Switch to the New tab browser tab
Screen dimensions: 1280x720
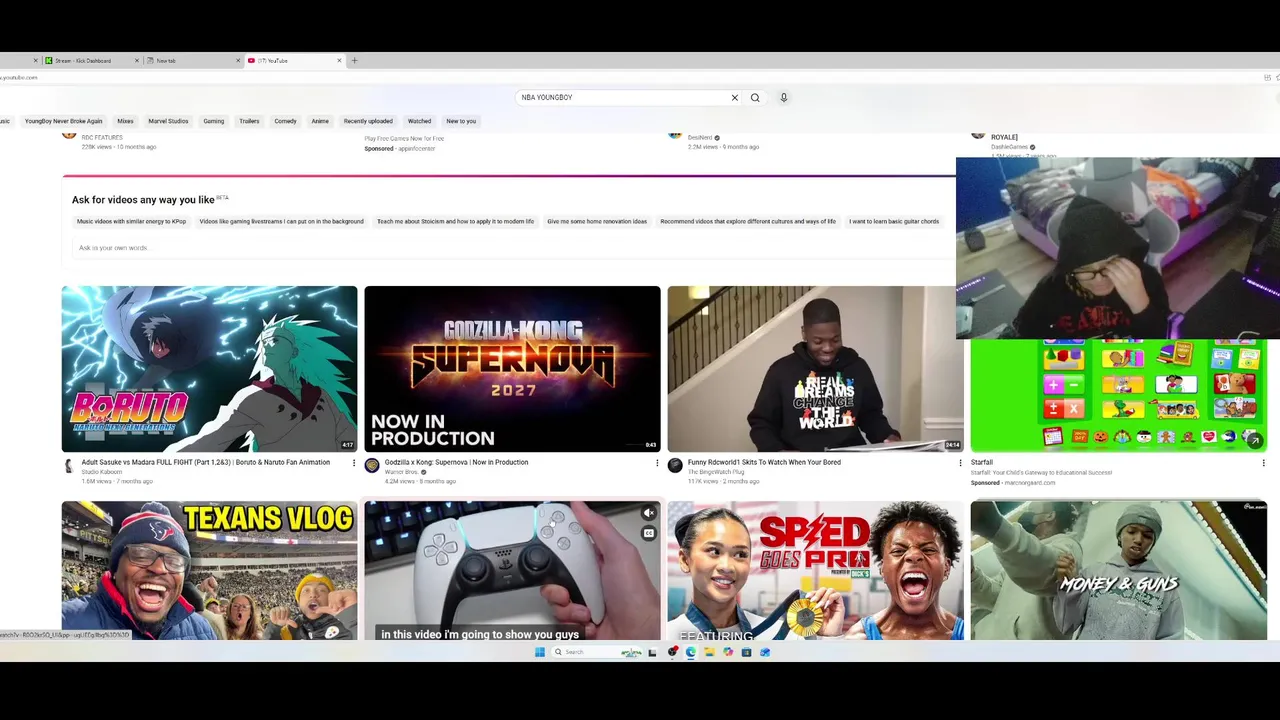pos(194,61)
